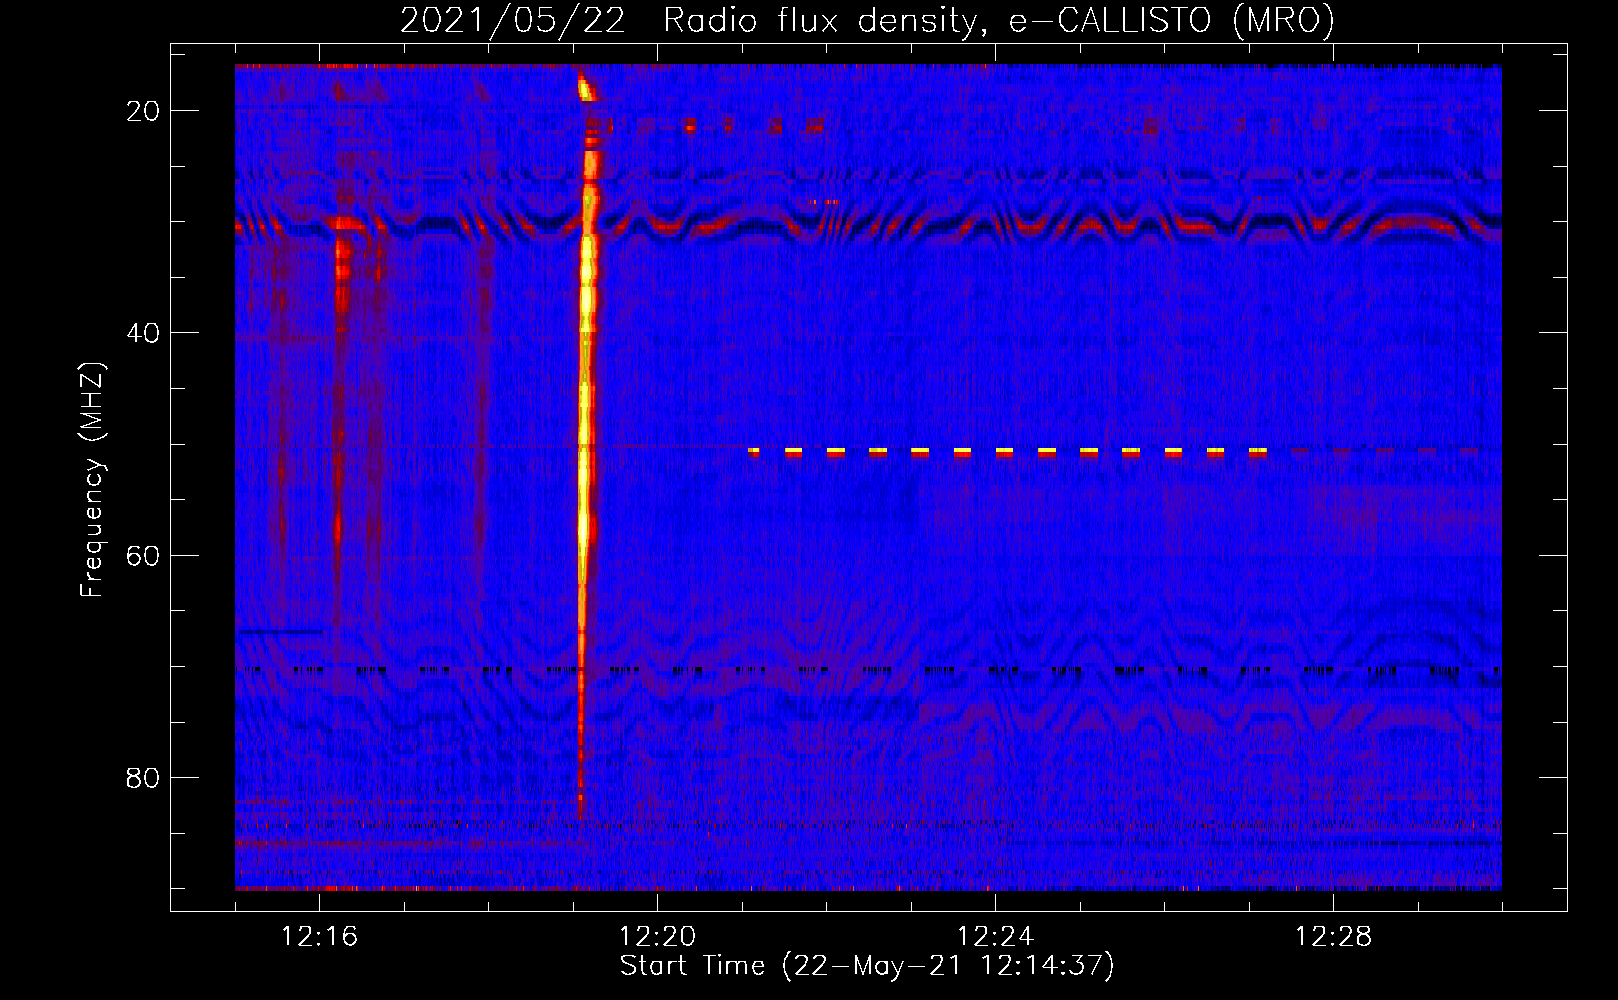Viewport: 1618px width, 1000px height.
Task: Click the 12:16 time tick label
Action: pyautogui.click(x=319, y=937)
